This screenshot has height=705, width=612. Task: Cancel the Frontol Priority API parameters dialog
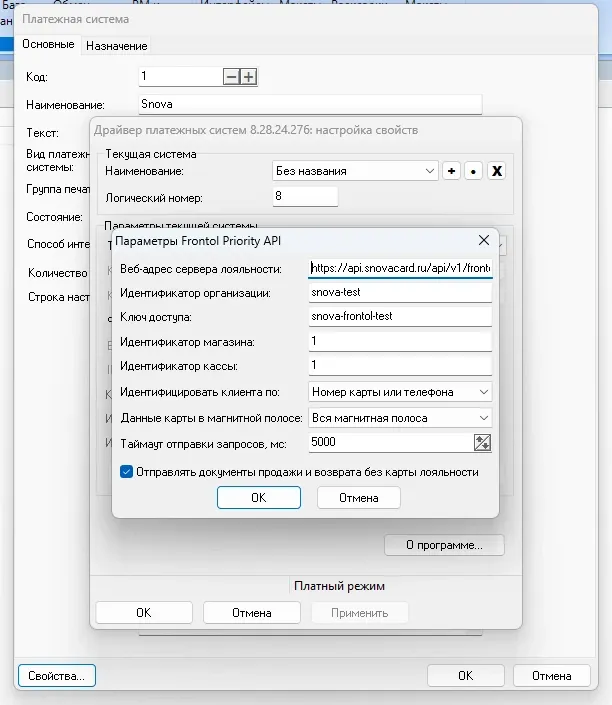358,498
